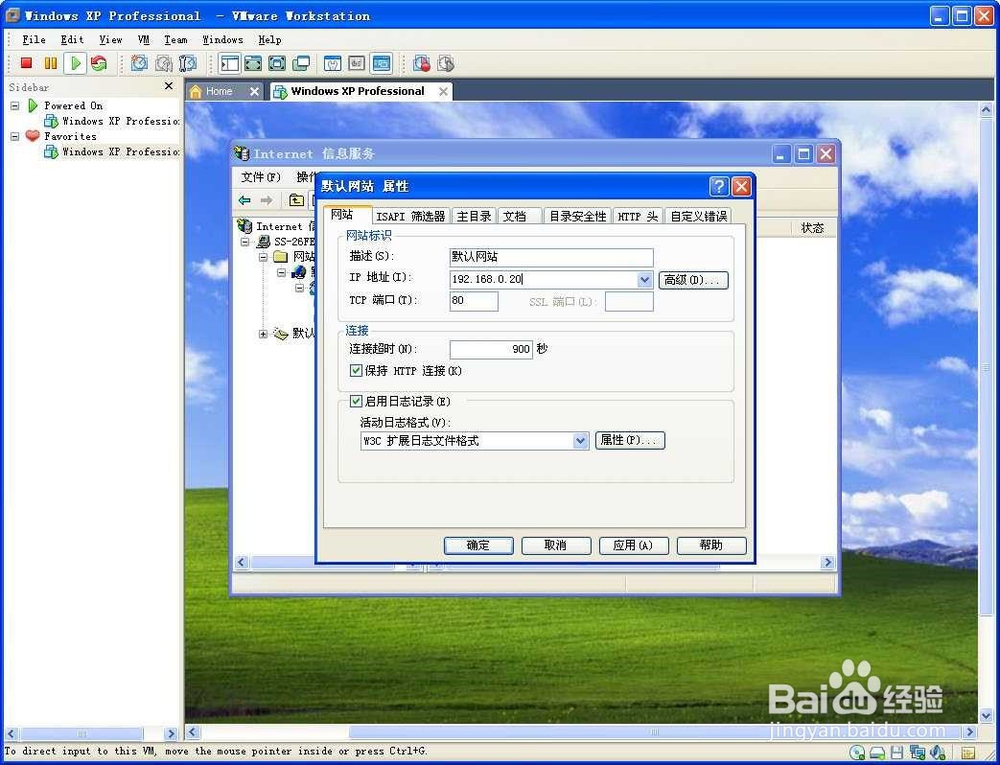This screenshot has width=1000, height=765.
Task: Close the Sidebar panel with the X
Action: (168, 86)
